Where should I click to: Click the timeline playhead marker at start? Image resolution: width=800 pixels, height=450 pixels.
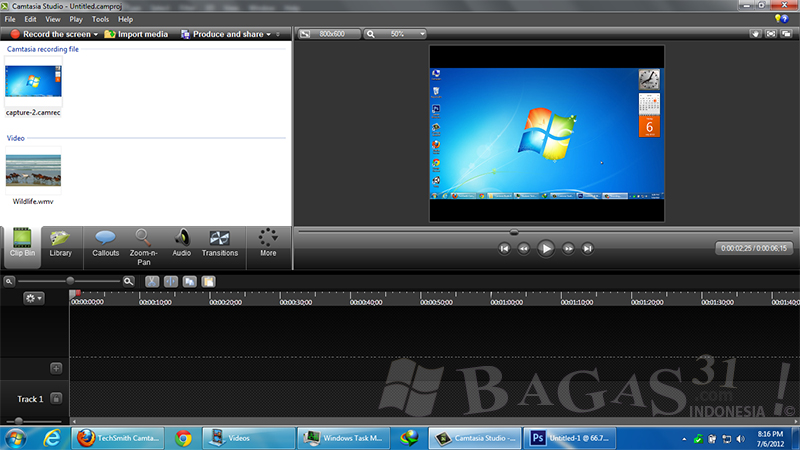(74, 293)
